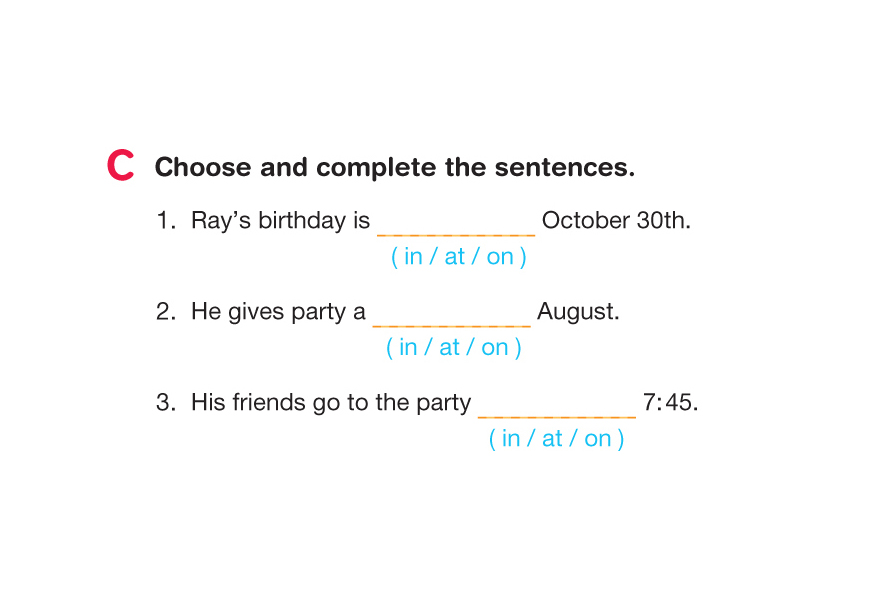Viewport: 873px width, 612px height.
Task: Click the text "Ray's birthday is"
Action: (x=280, y=221)
